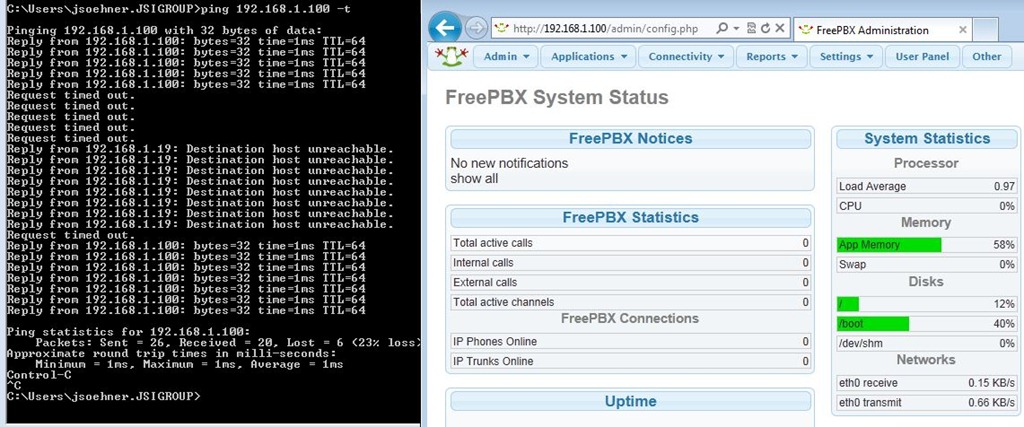Click the compatibility view icon
Viewport: 1024px width, 427px height.
pos(753,28)
